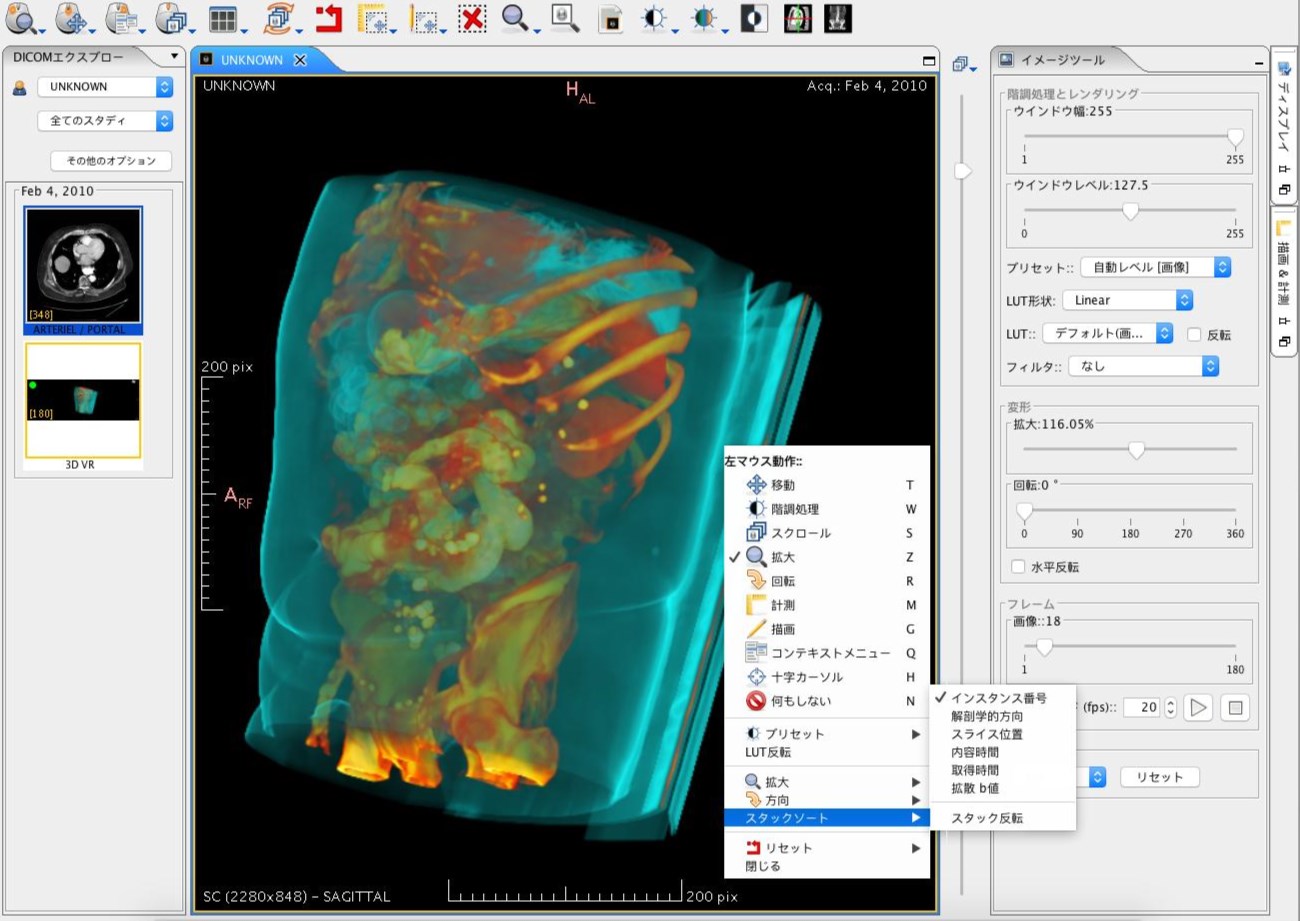Open the drawing pencil tool in toolbar
Screen dimensions: 1300x921
click(x=427, y=18)
